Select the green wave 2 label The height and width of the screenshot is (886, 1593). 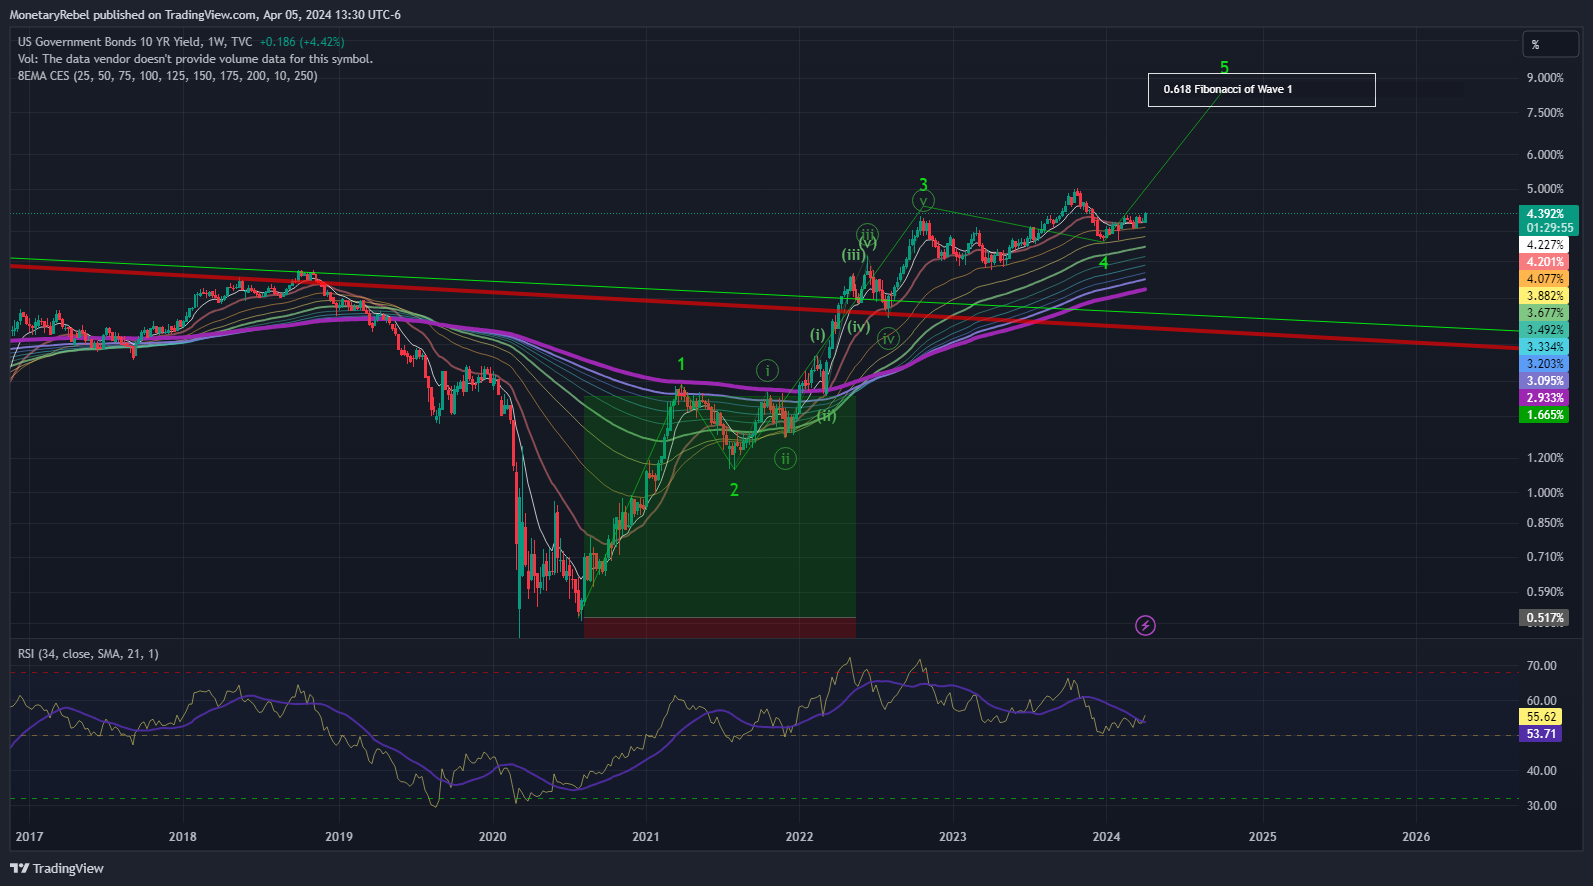tap(734, 490)
